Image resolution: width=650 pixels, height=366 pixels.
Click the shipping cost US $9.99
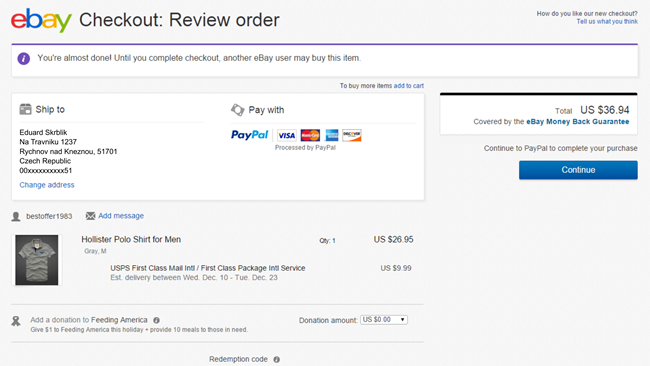click(x=396, y=268)
